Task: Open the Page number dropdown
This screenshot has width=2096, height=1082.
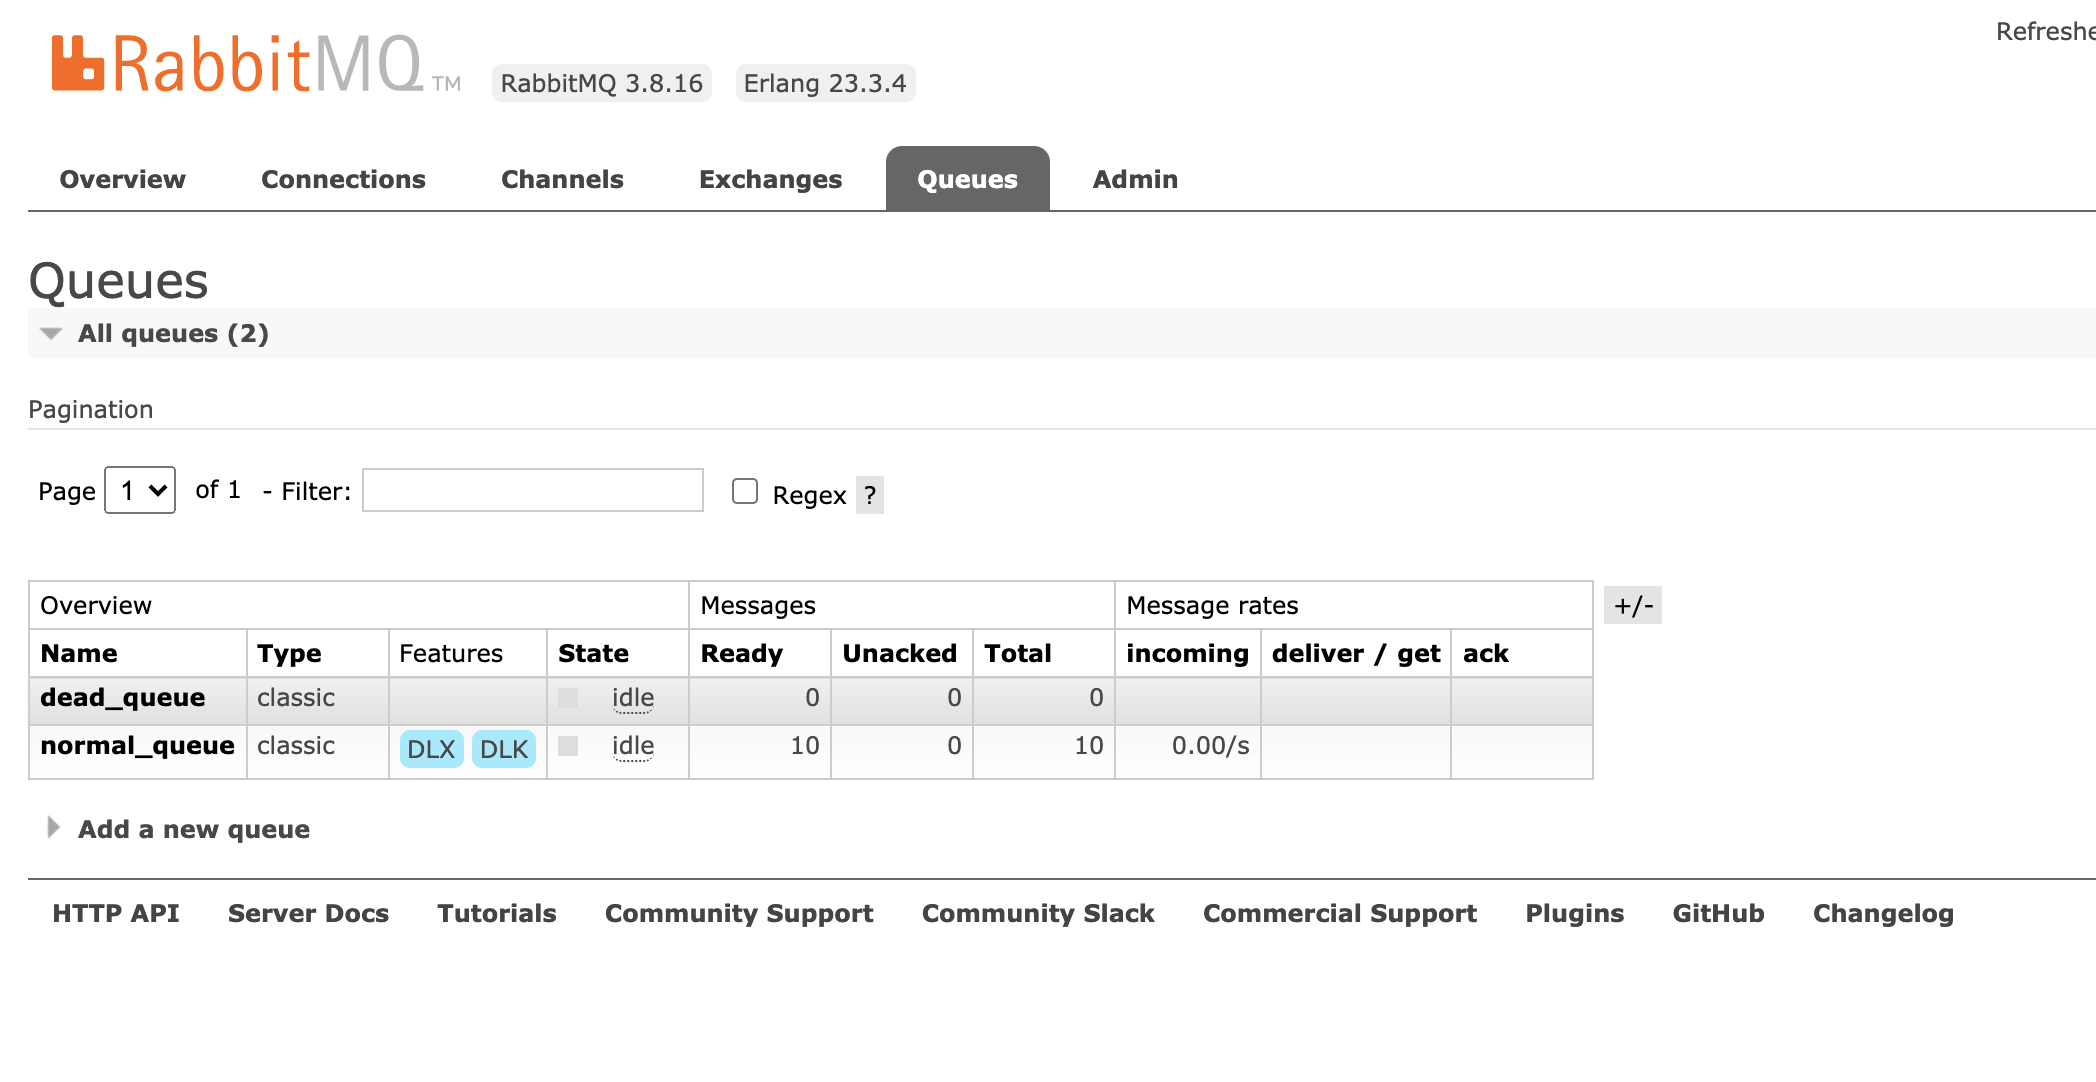Action: [x=140, y=490]
